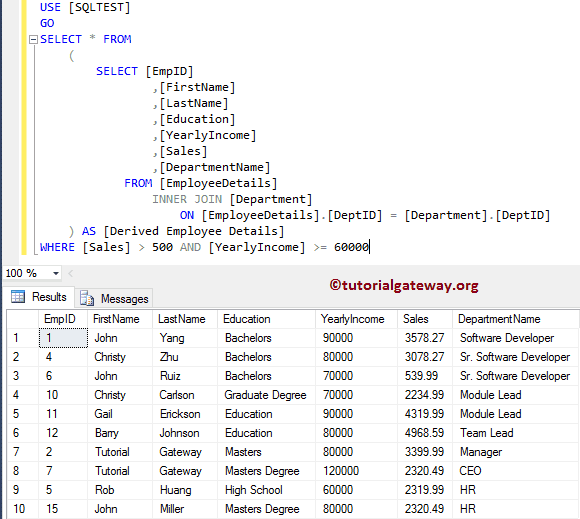Click the top-left corner cell of results grid

click(23, 319)
